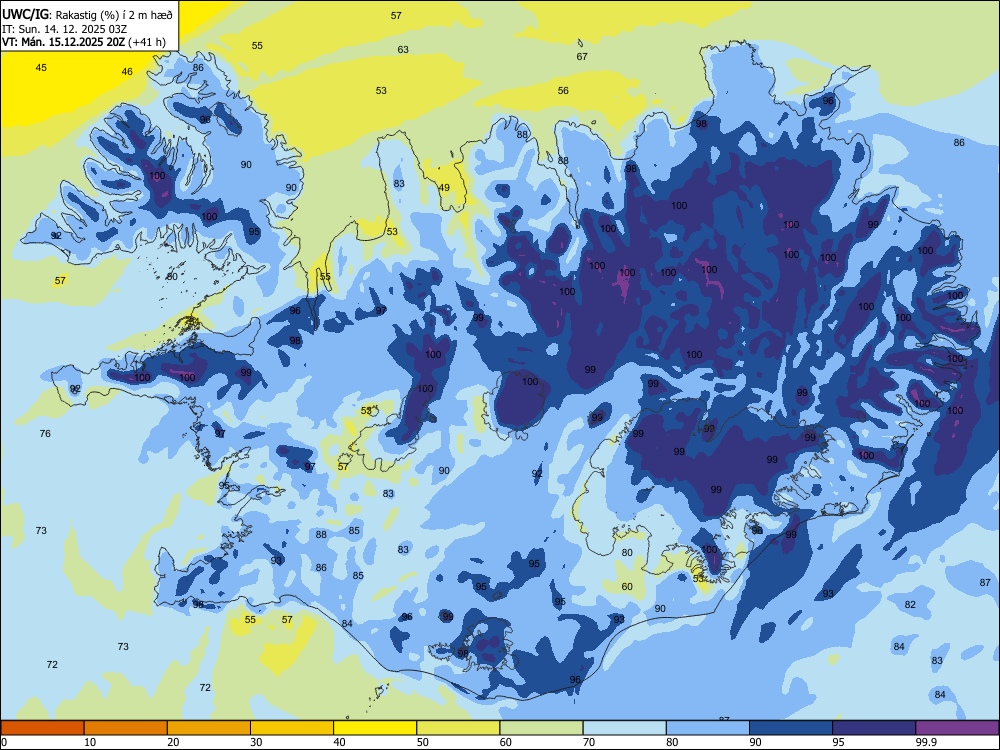The width and height of the screenshot is (1000, 750).
Task: Choose the 30–40 amber legend swatch
Action: pos(292,728)
